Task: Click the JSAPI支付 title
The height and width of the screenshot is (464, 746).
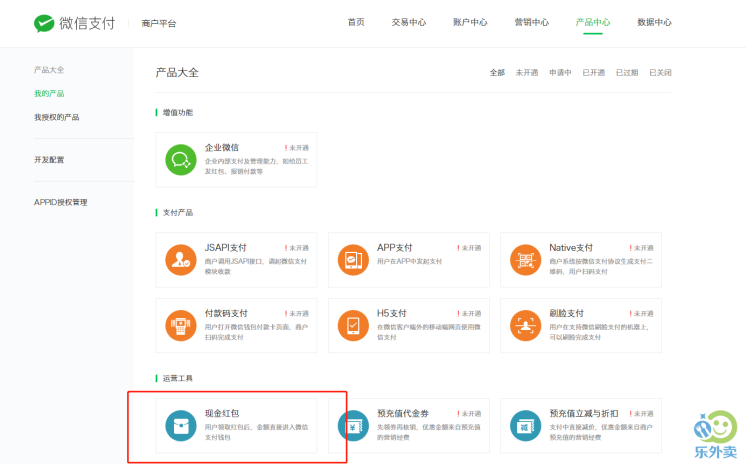Action: (226, 247)
